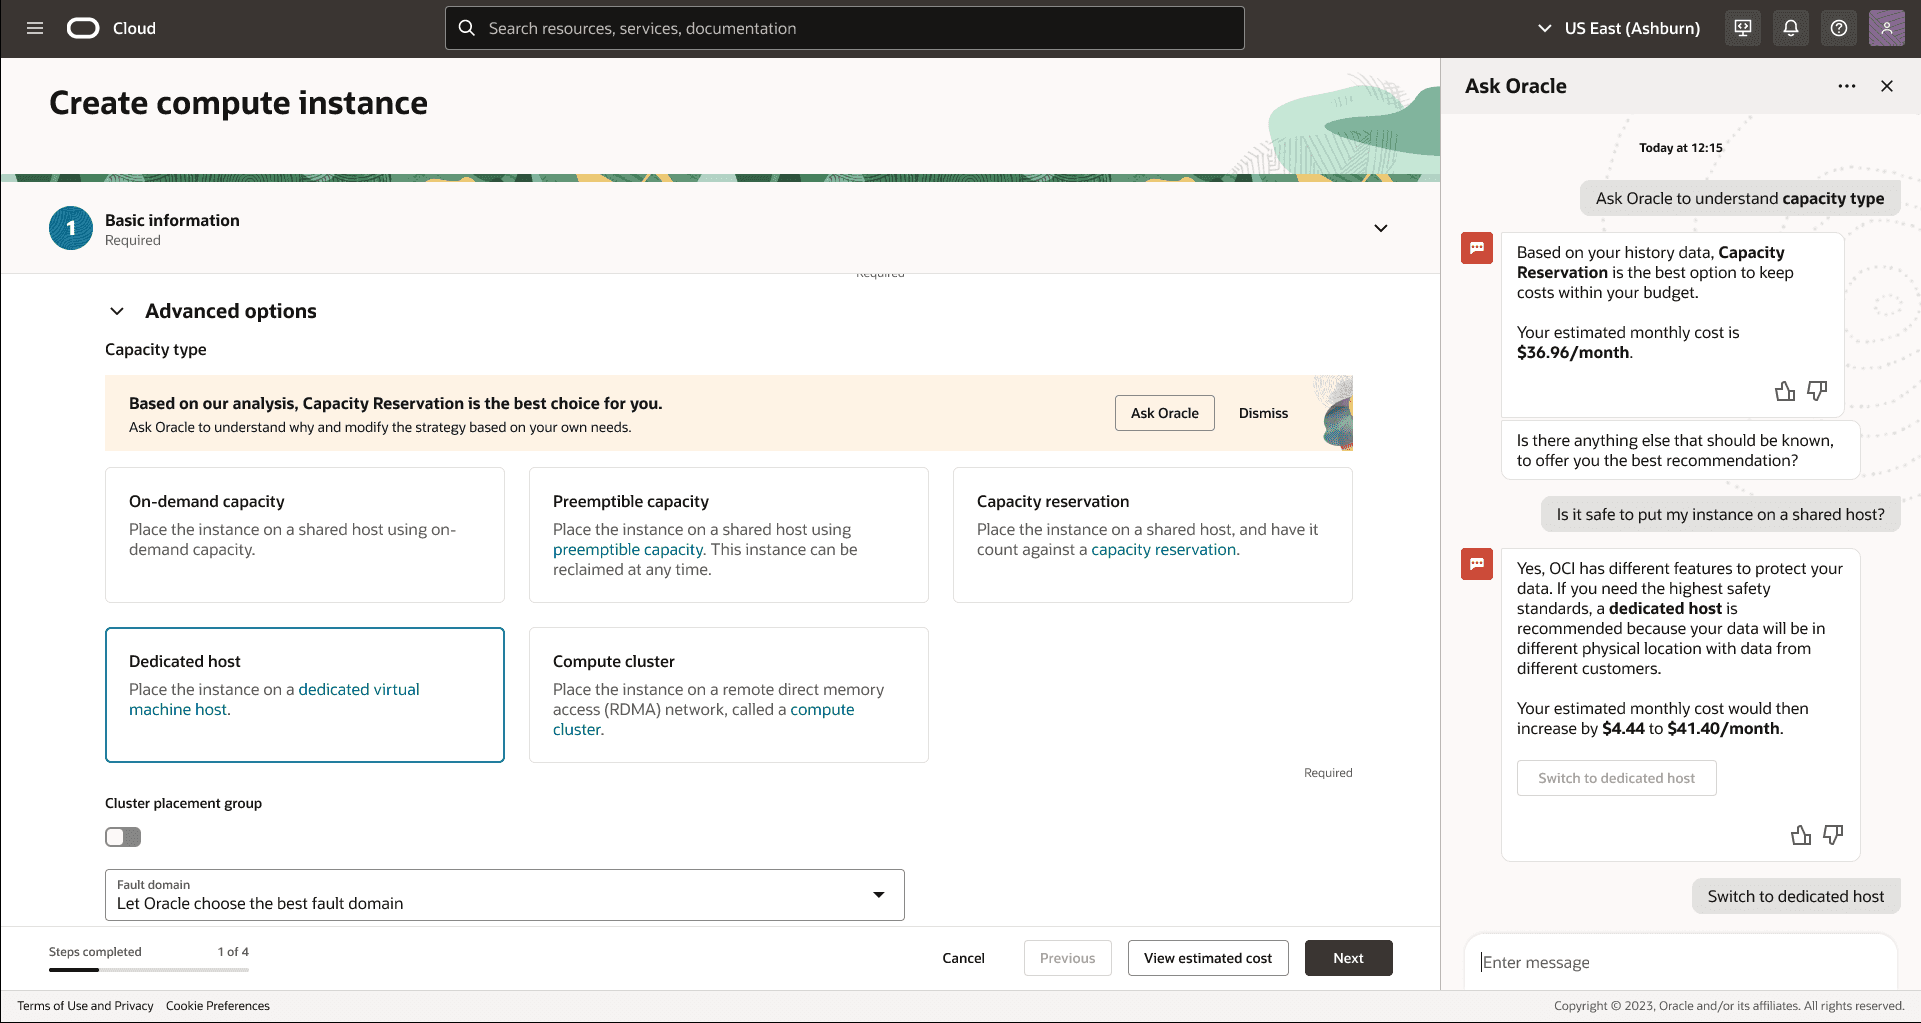The width and height of the screenshot is (1921, 1023).
Task: Thumbs up the Capacity Reservation answer
Action: (x=1785, y=391)
